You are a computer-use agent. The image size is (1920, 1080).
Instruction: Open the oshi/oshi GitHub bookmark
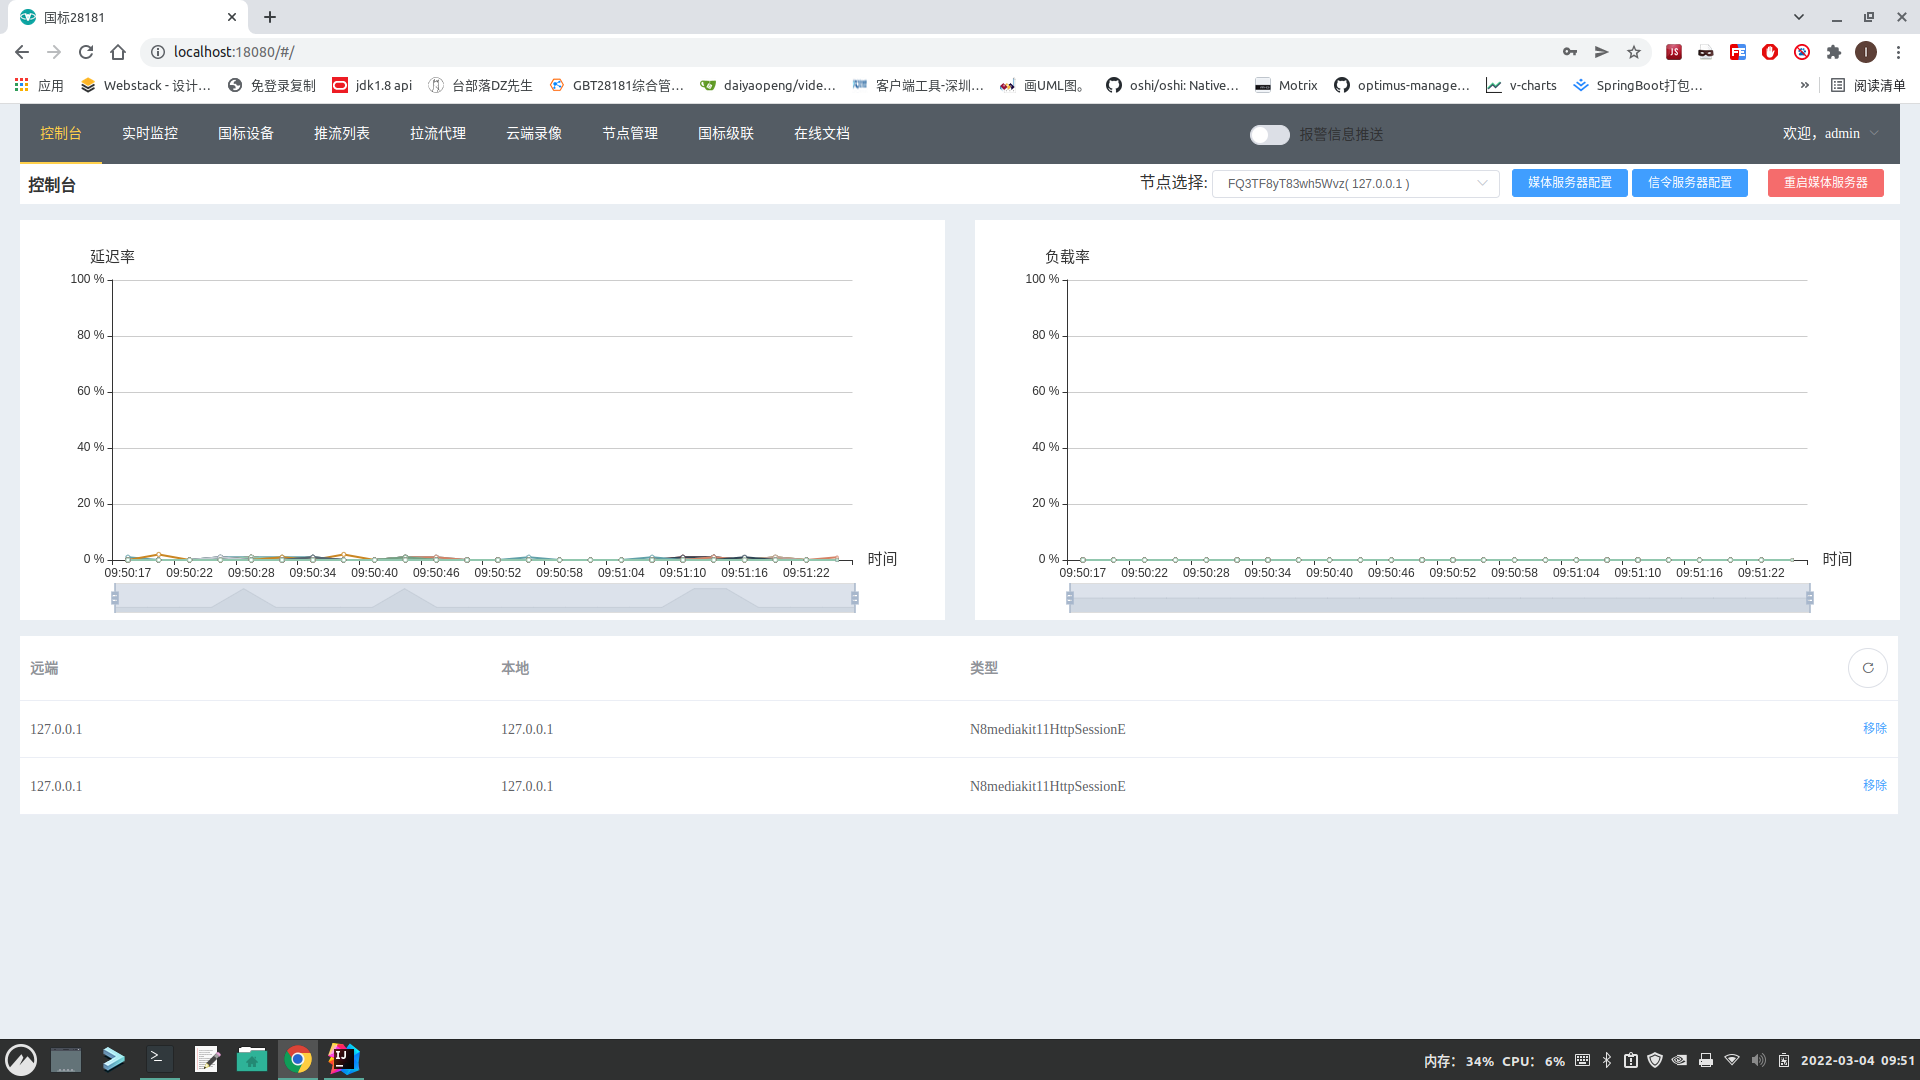[1172, 86]
